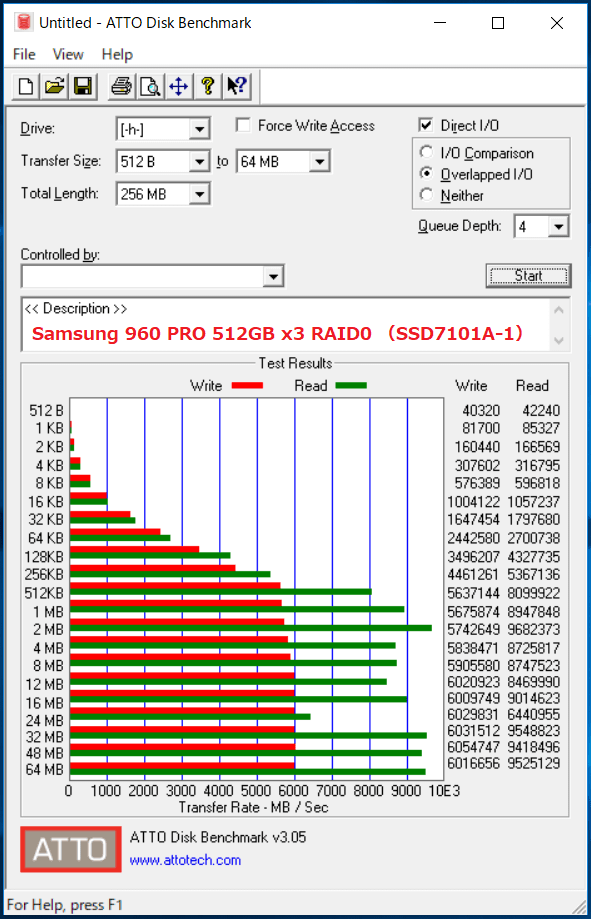Uncheck the Direct I/O checkbox
The image size is (591, 919).
coord(425,125)
